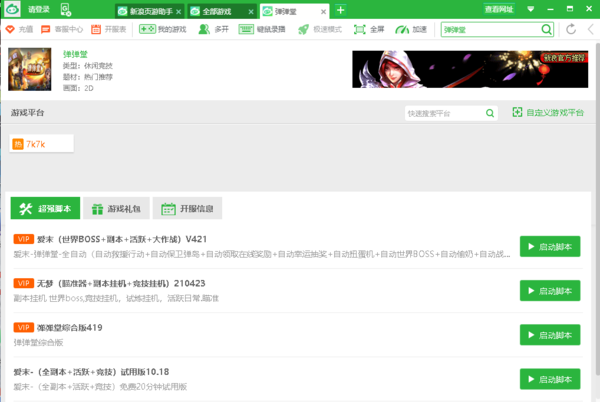Click the top search magnifier icon
The image size is (600, 402).
pyautogui.click(x=546, y=29)
